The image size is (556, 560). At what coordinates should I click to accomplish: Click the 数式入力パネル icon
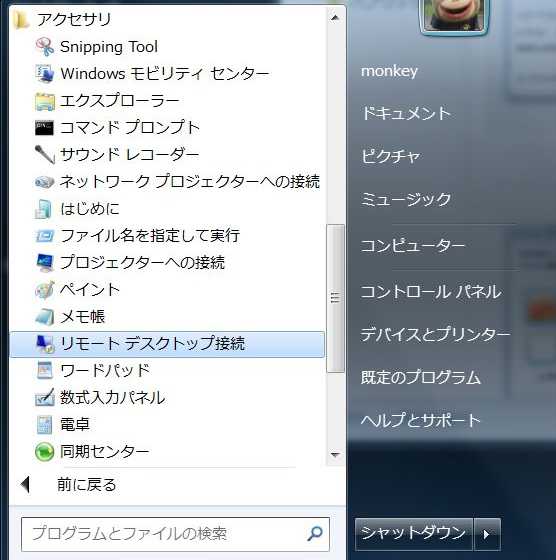45,398
